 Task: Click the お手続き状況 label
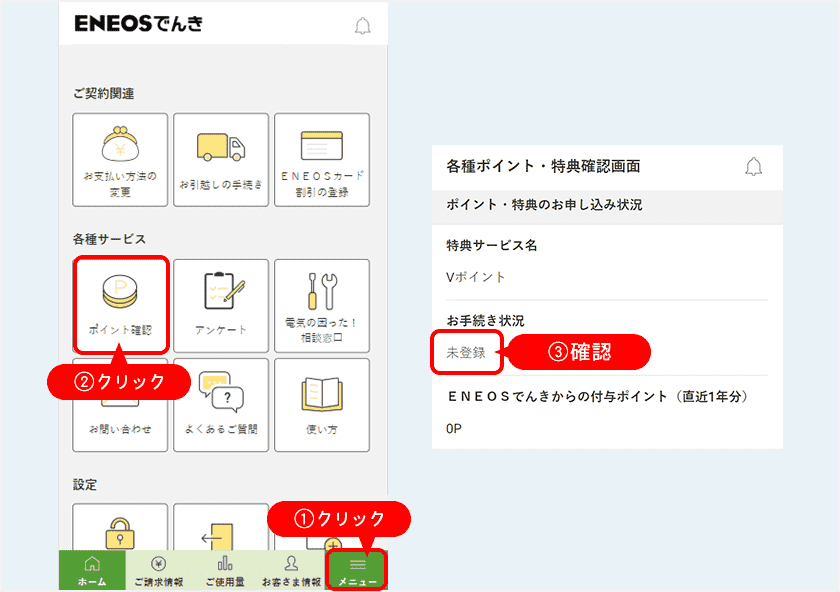click(485, 320)
